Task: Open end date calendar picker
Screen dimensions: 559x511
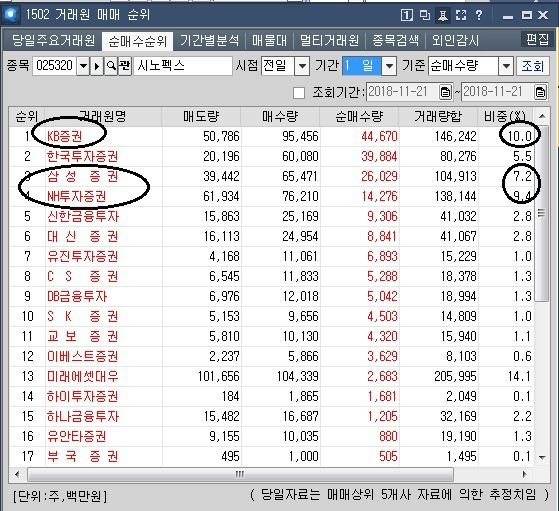Action: (540, 92)
